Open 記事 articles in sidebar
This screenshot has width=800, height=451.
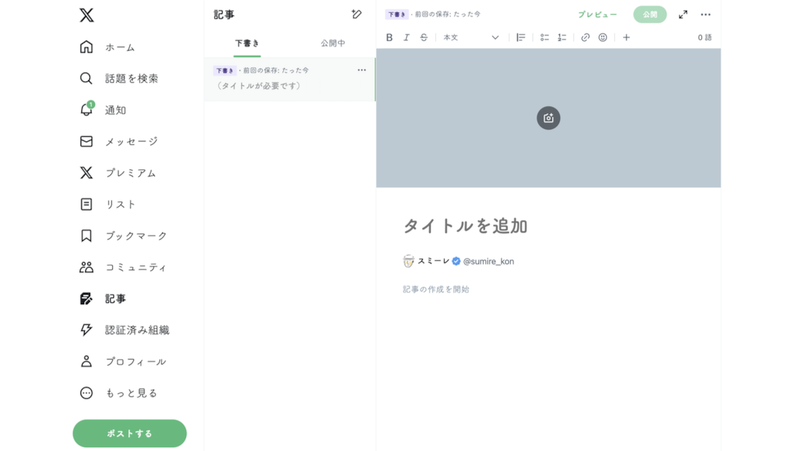(x=103, y=298)
